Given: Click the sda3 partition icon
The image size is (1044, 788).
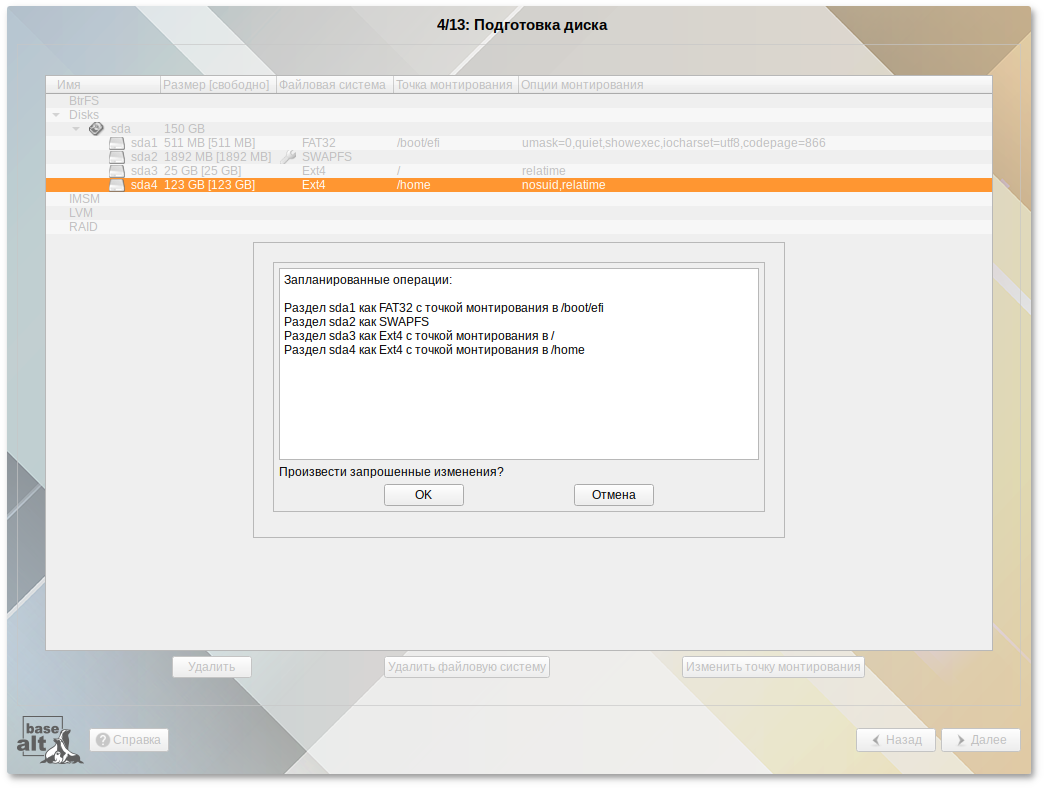Looking at the screenshot, I should pos(117,171).
